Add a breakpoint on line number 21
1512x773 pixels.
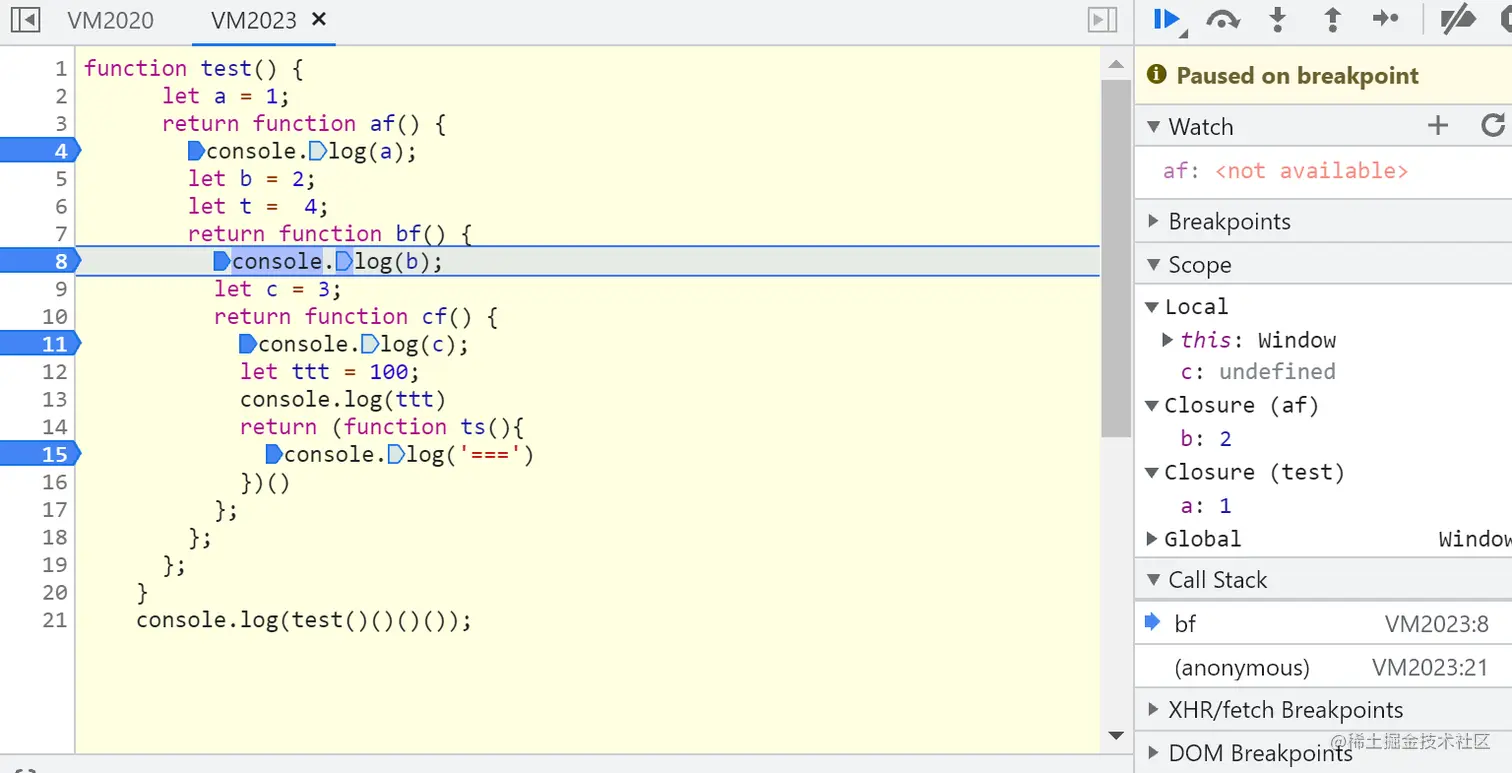click(55, 620)
